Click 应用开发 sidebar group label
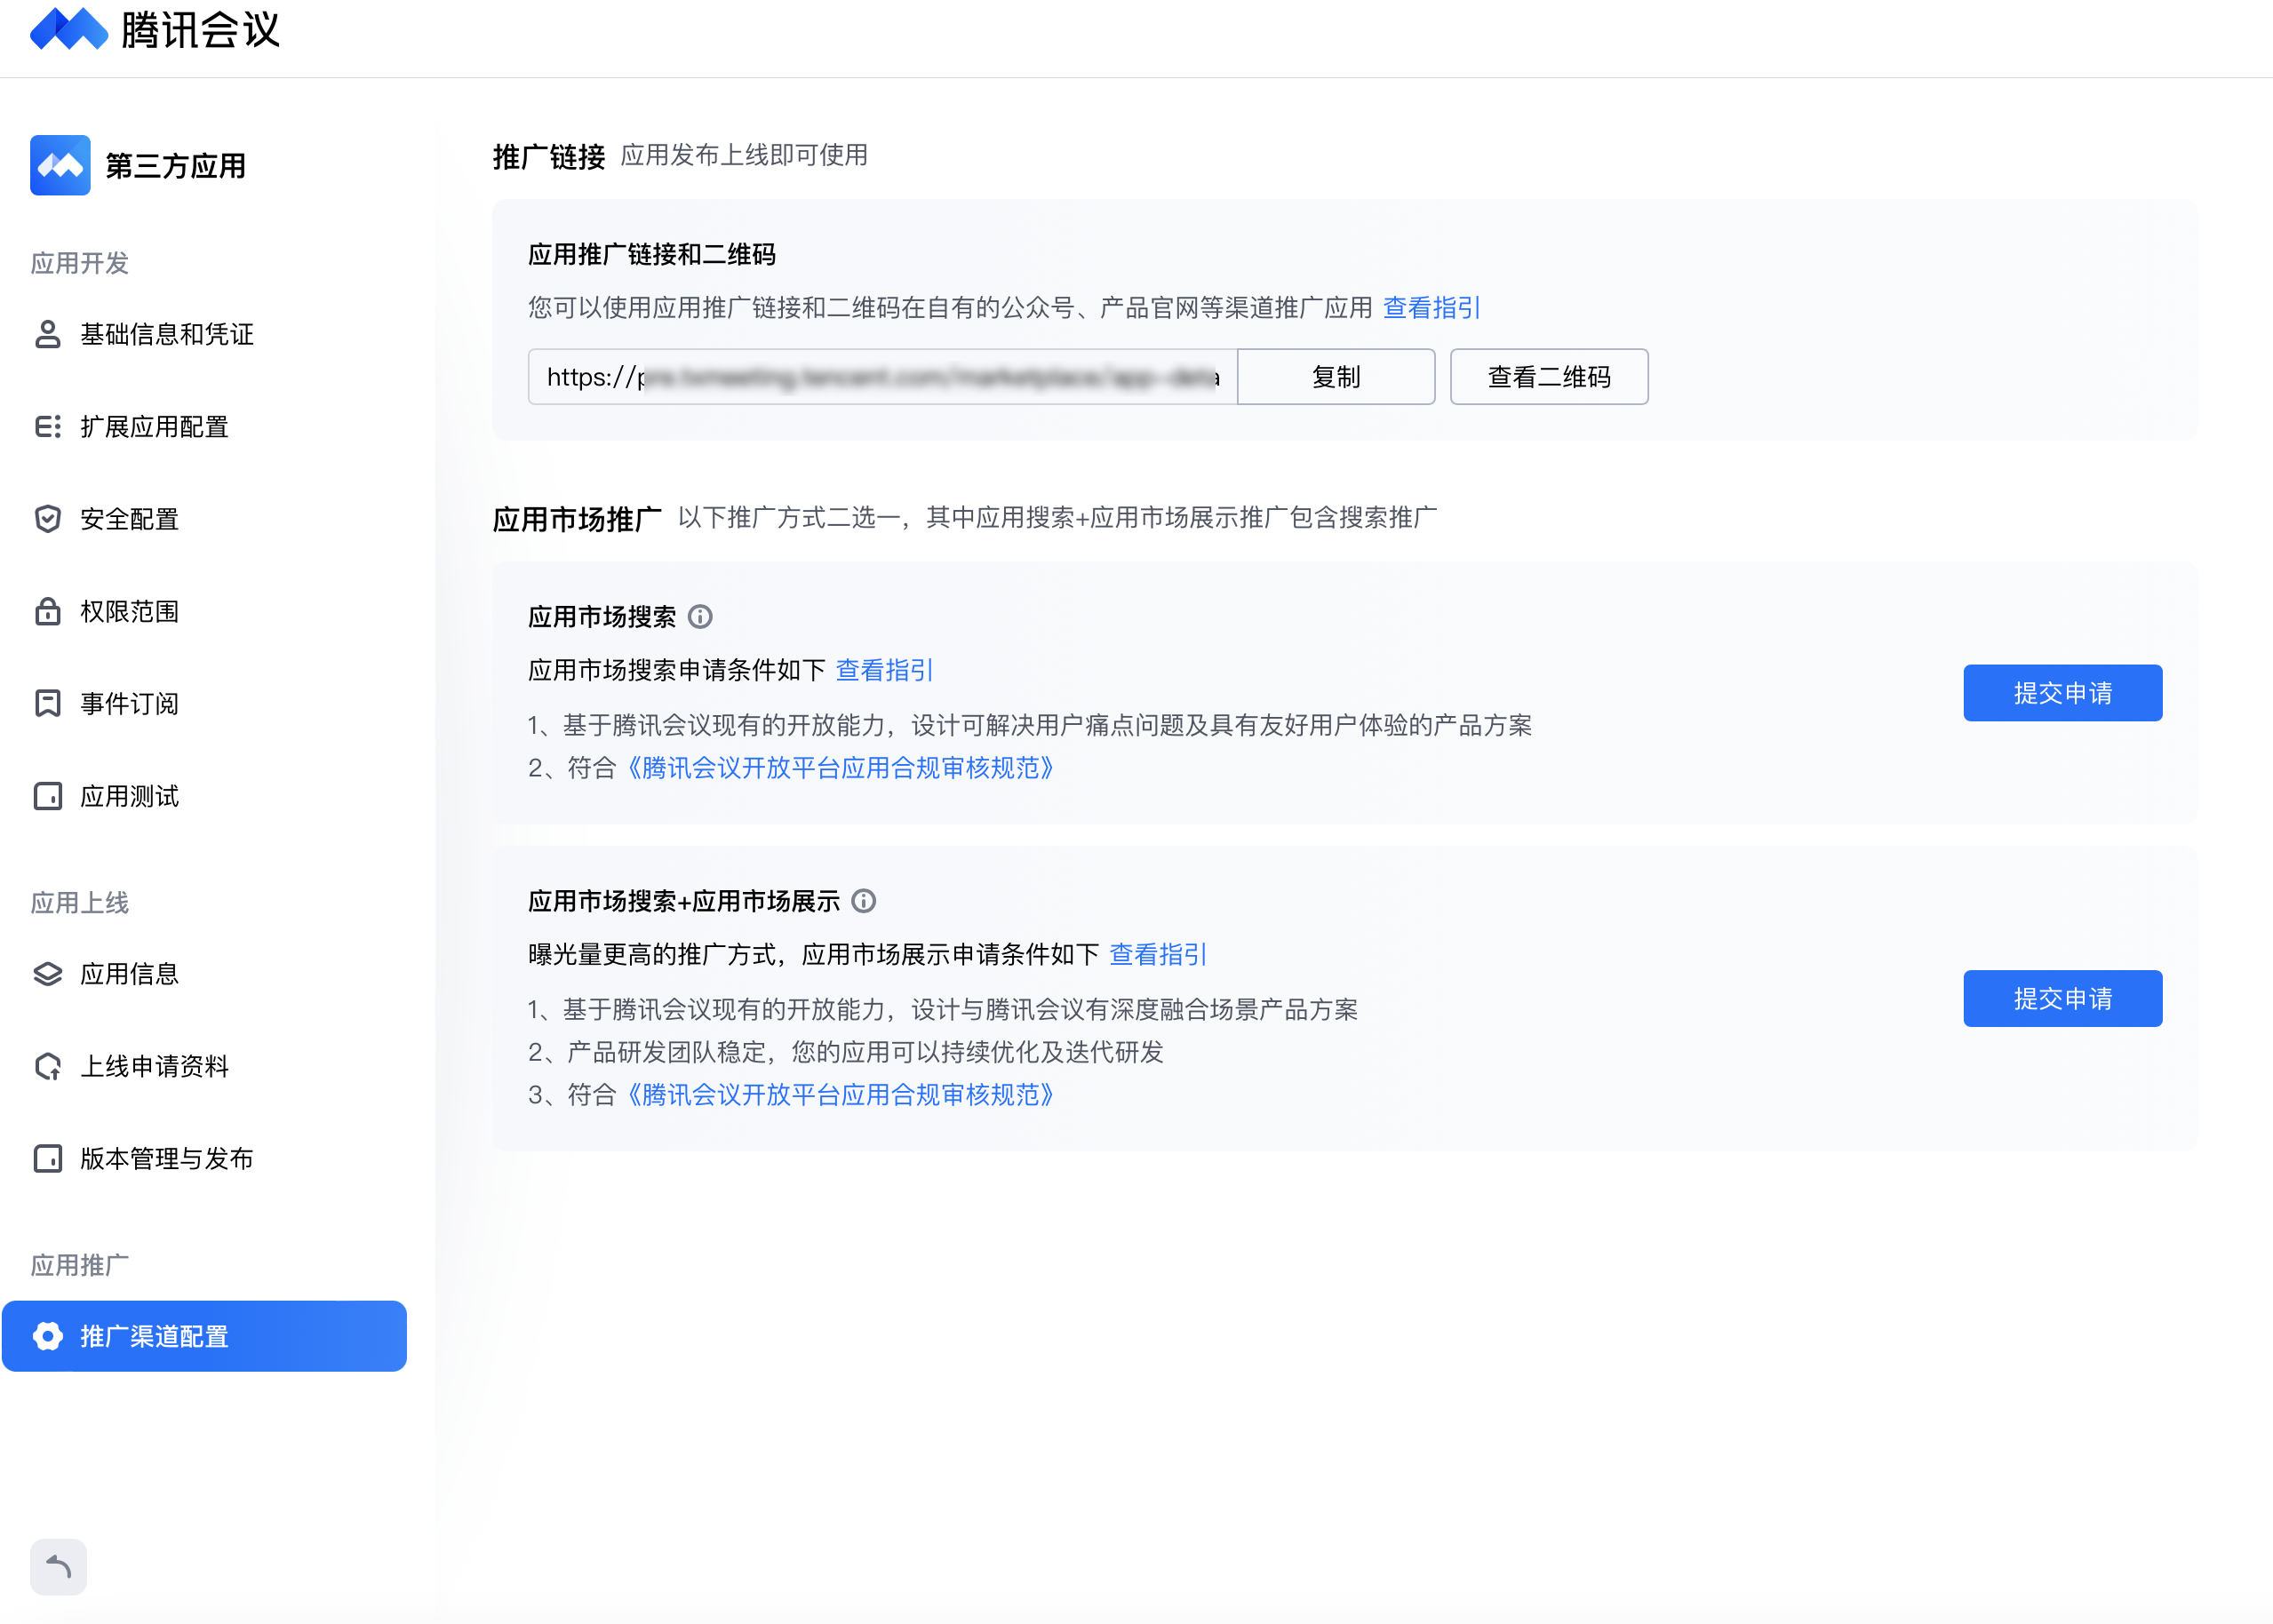Screen dimensions: 2273x1624 click(80, 263)
